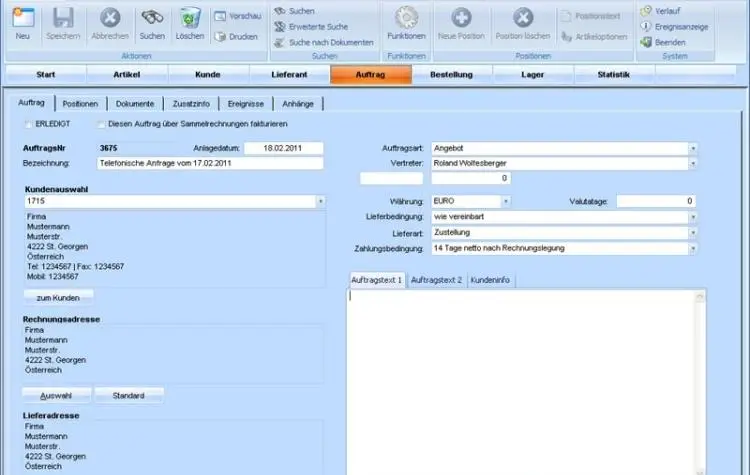Viewport: 750px width, 475px height.
Task: Click into the Bezeichnung text field
Action: pyautogui.click(x=210, y=162)
